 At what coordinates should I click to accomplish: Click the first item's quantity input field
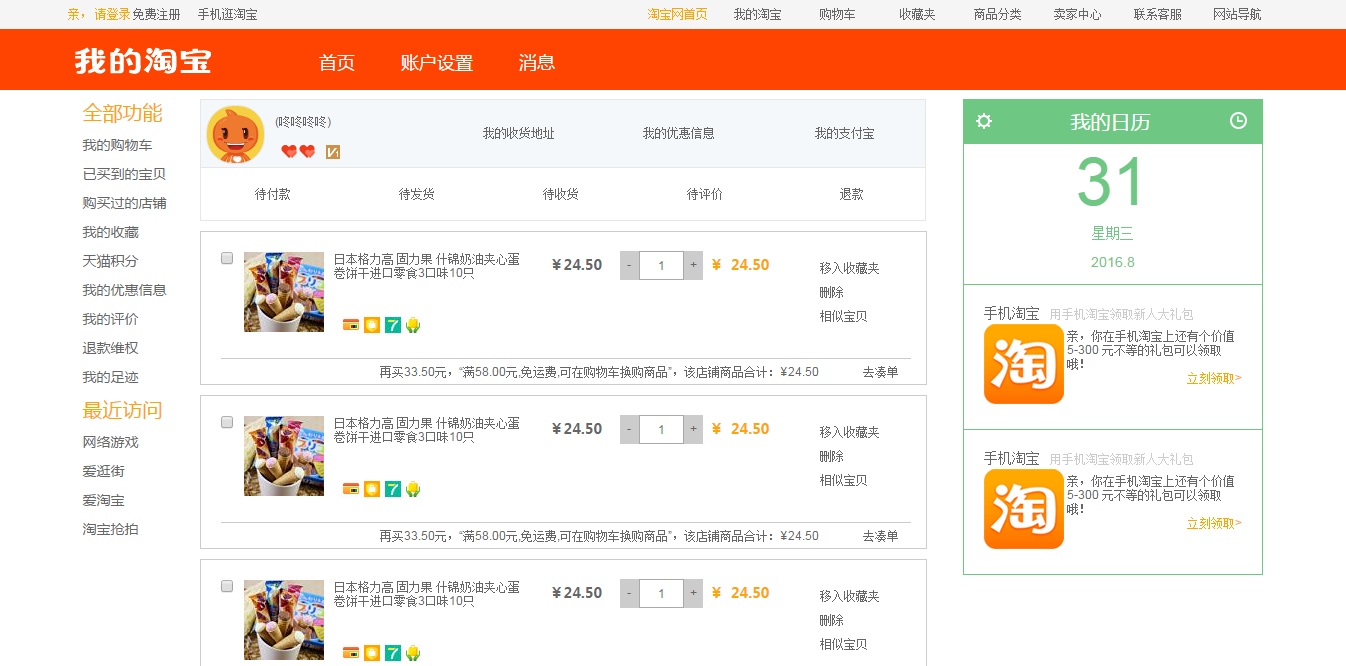(661, 265)
